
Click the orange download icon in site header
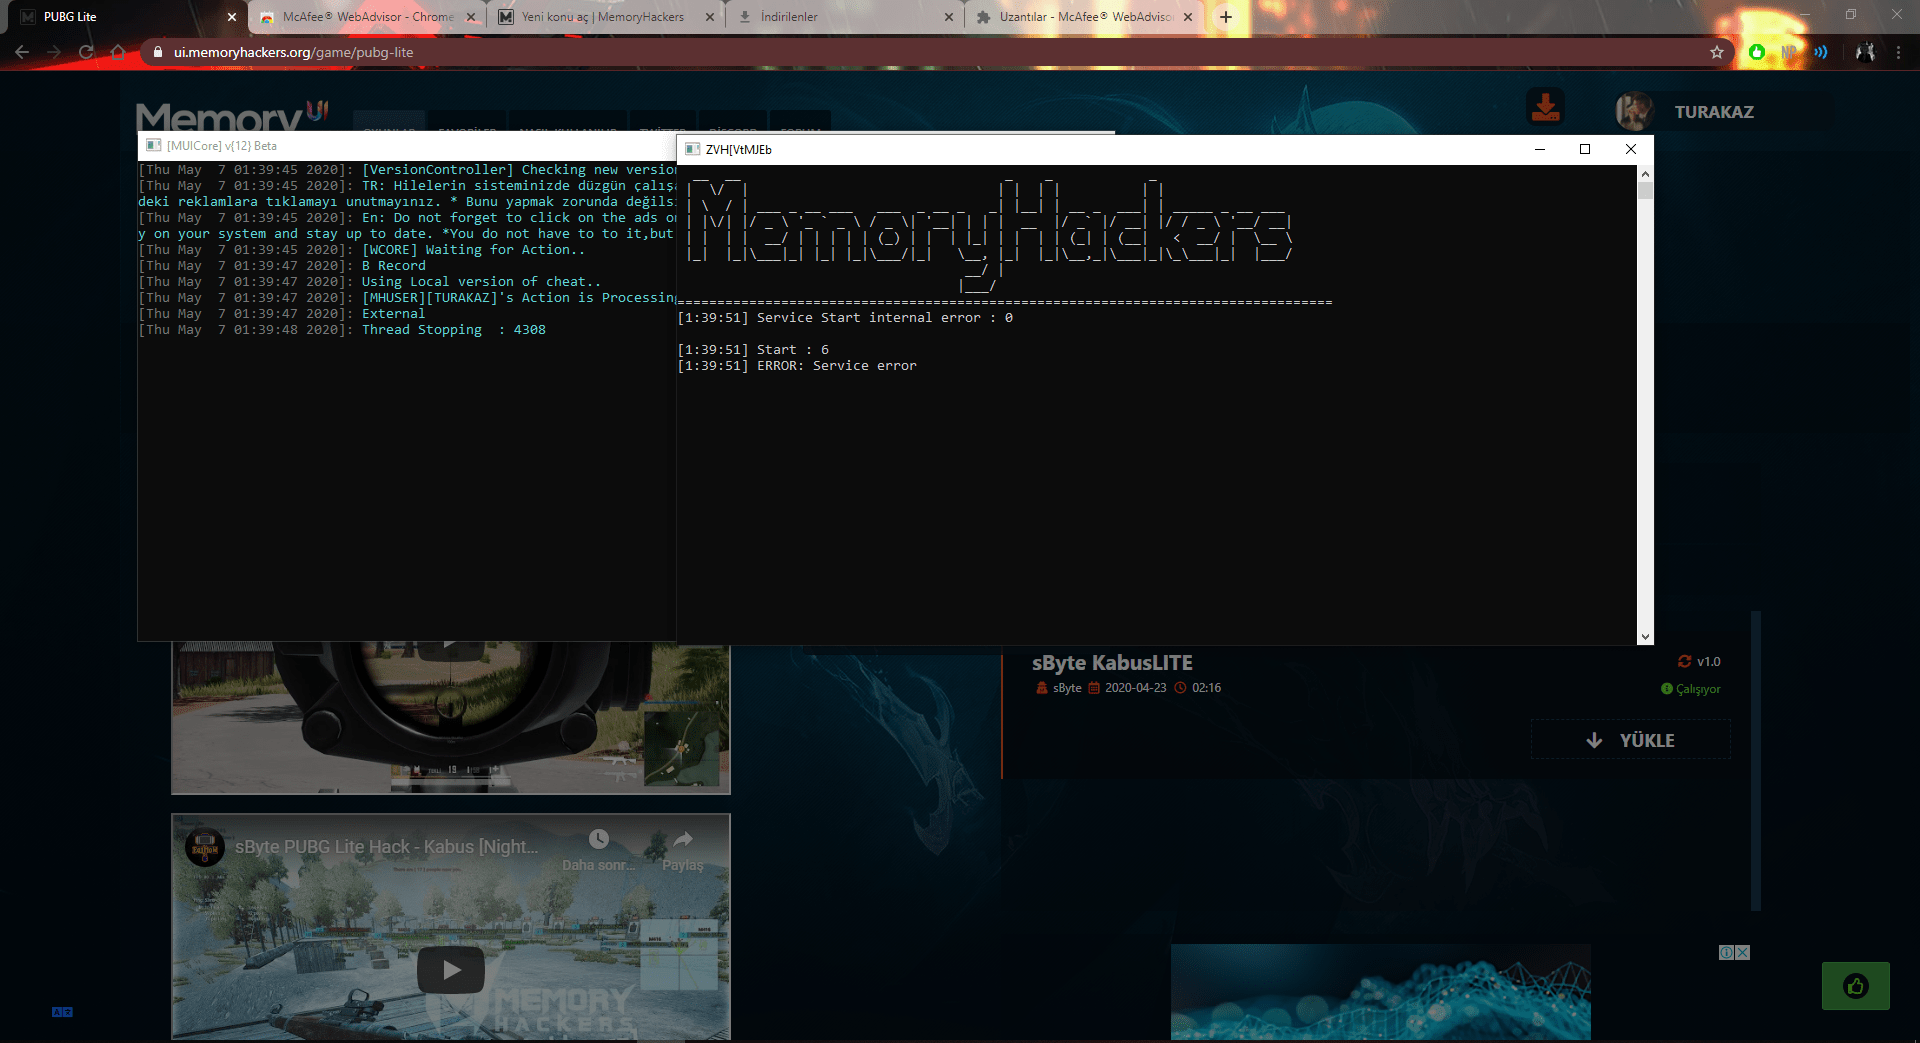point(1545,107)
